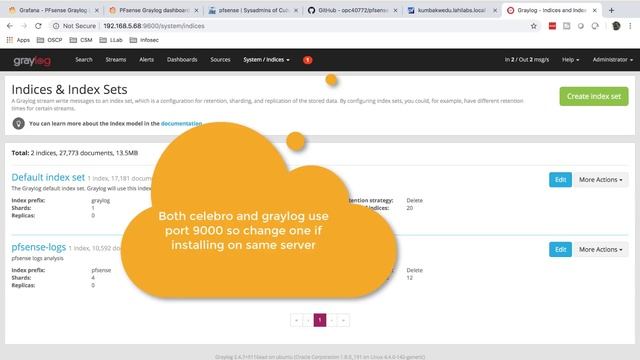This screenshot has height=360, width=640.
Task: Open Sources in Graylog navbar
Action: click(220, 60)
